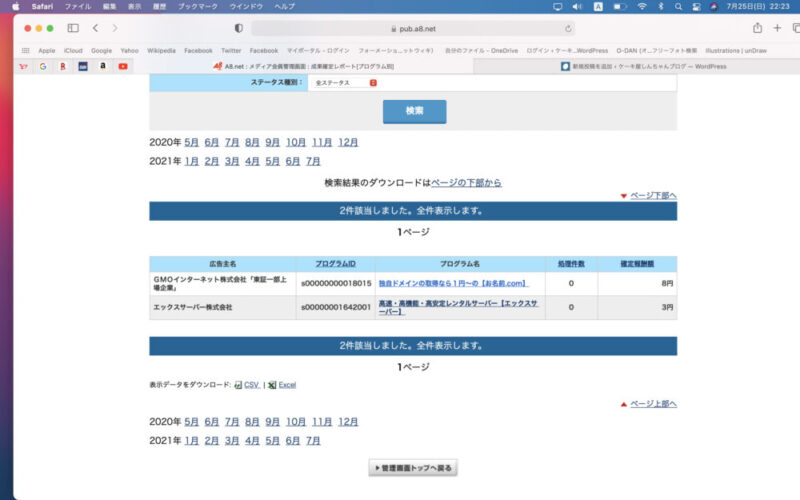Open the privacy report shield icon
This screenshot has height=500, width=800.
[x=238, y=29]
